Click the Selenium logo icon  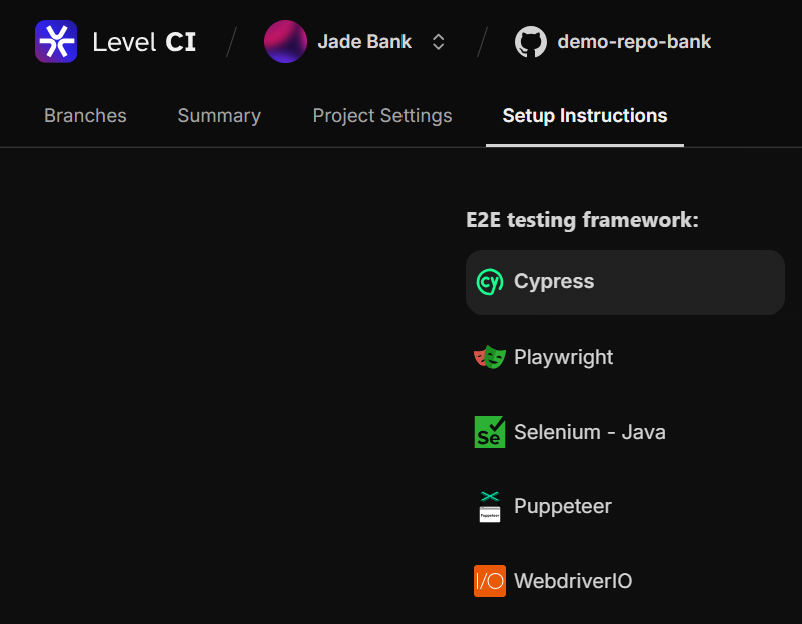[x=490, y=432]
